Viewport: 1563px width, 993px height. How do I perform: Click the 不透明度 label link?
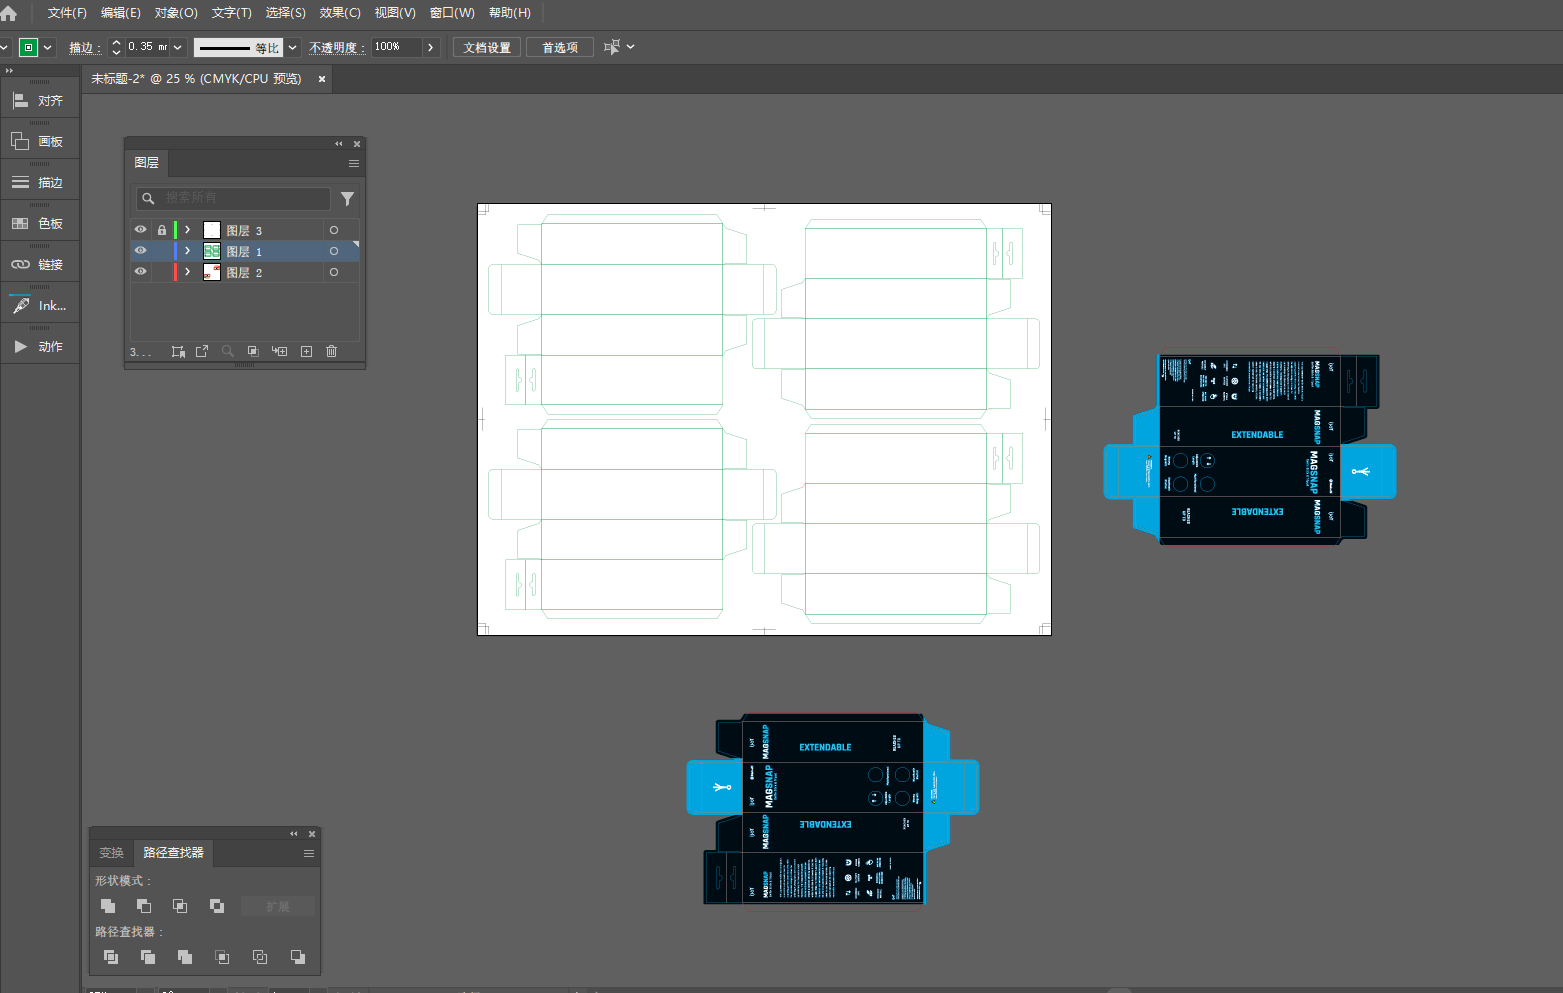(x=337, y=47)
